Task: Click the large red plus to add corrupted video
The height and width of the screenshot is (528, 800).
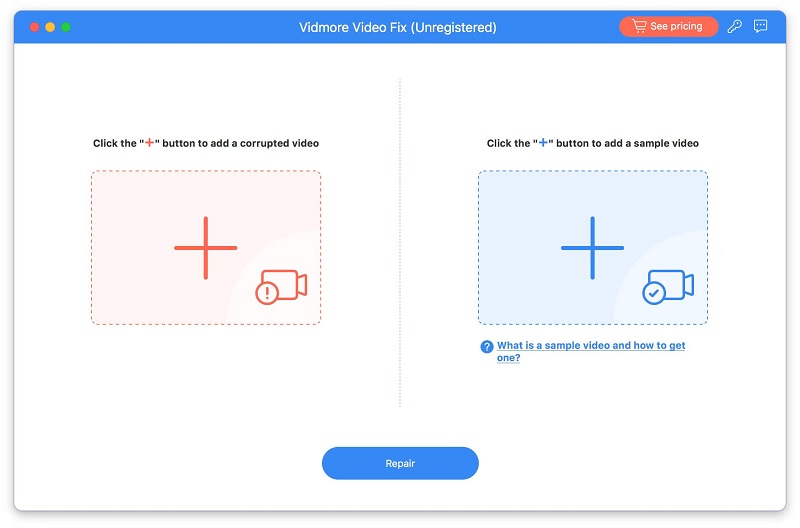Action: (206, 248)
